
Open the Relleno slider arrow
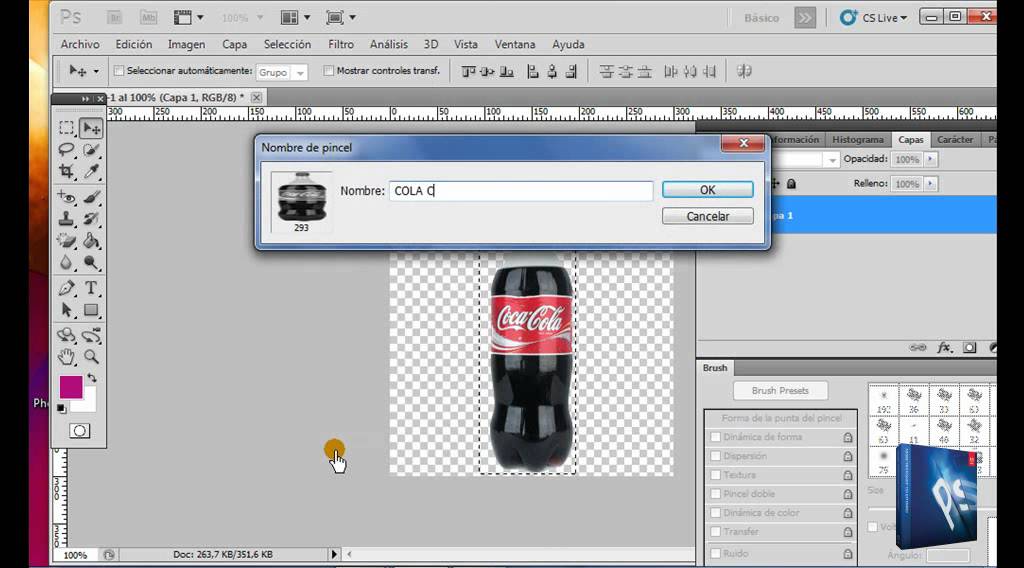(931, 183)
